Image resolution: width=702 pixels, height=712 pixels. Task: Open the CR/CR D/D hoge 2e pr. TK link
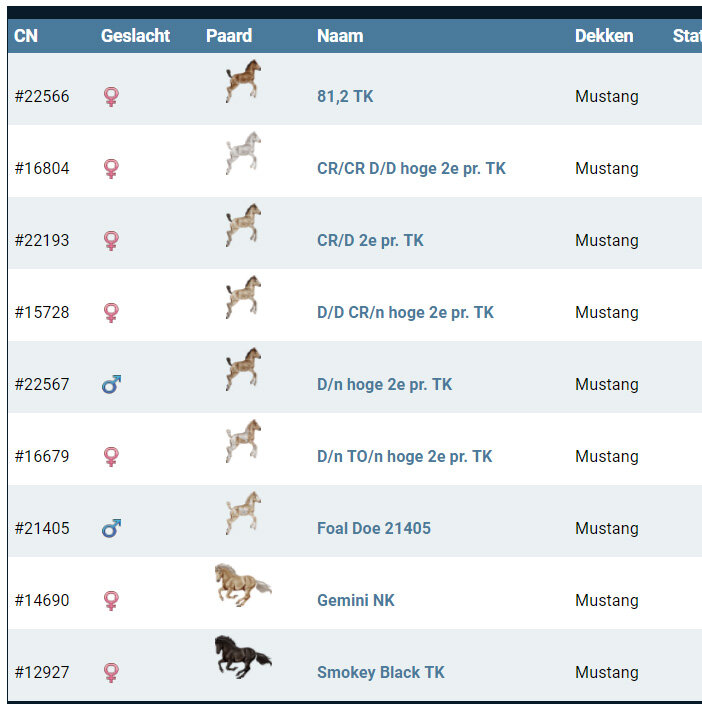[411, 169]
